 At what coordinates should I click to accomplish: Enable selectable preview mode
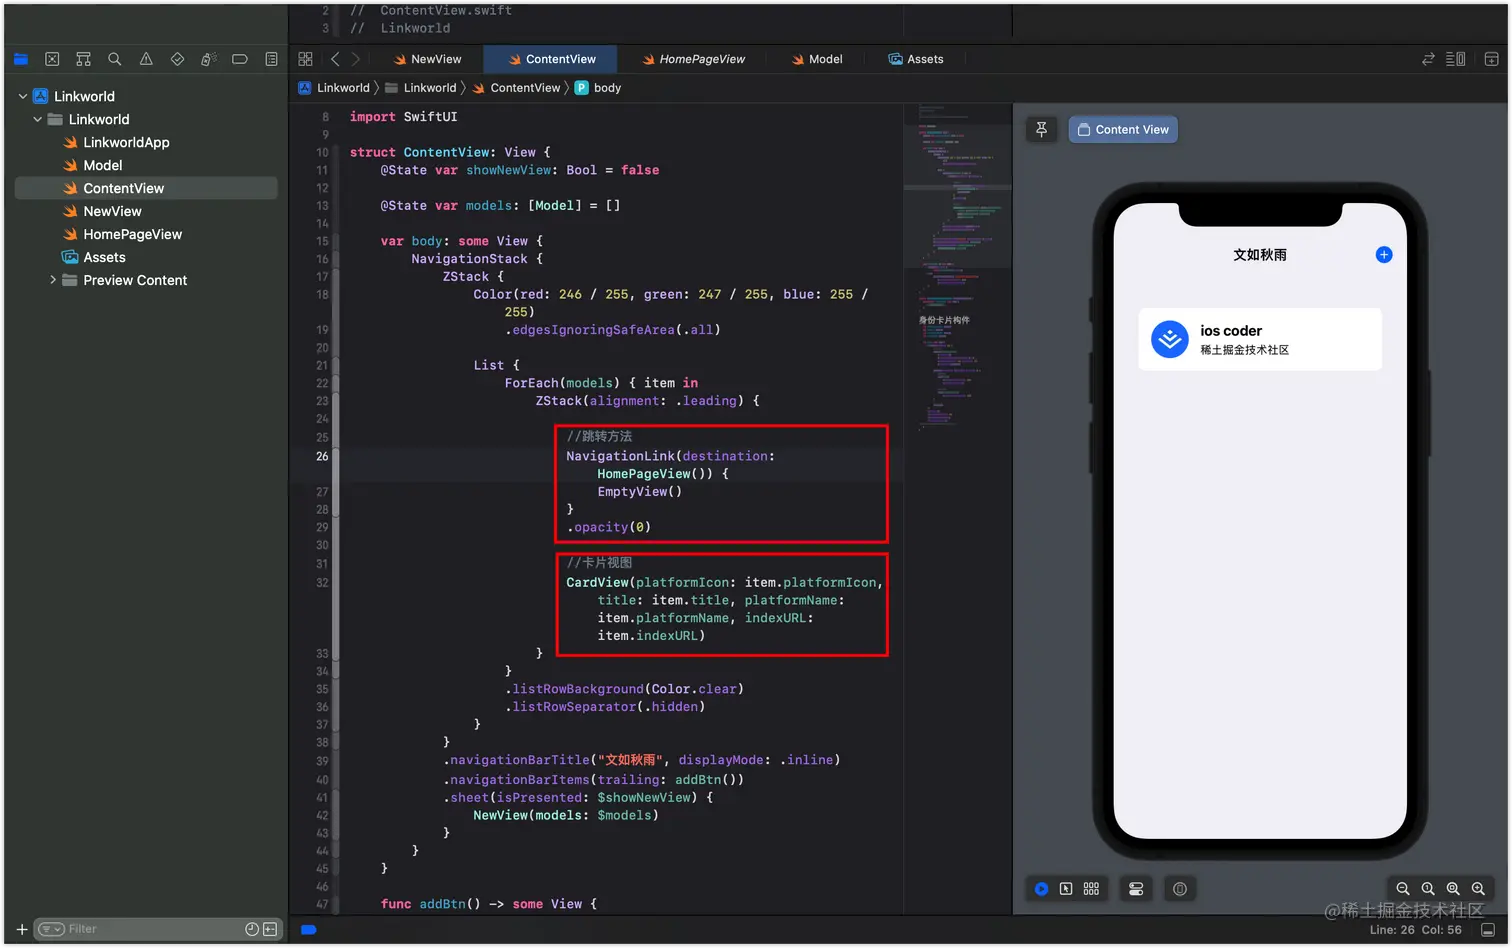(x=1066, y=888)
